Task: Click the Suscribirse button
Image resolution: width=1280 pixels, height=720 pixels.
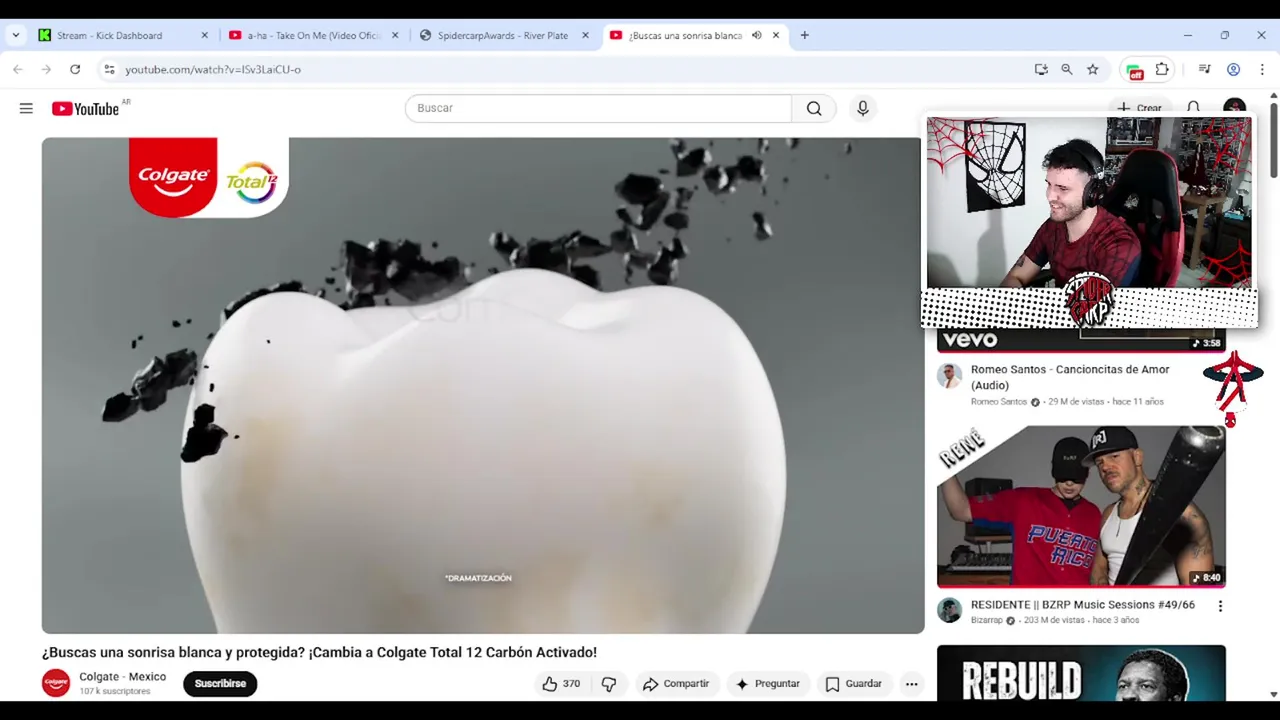Action: [220, 684]
